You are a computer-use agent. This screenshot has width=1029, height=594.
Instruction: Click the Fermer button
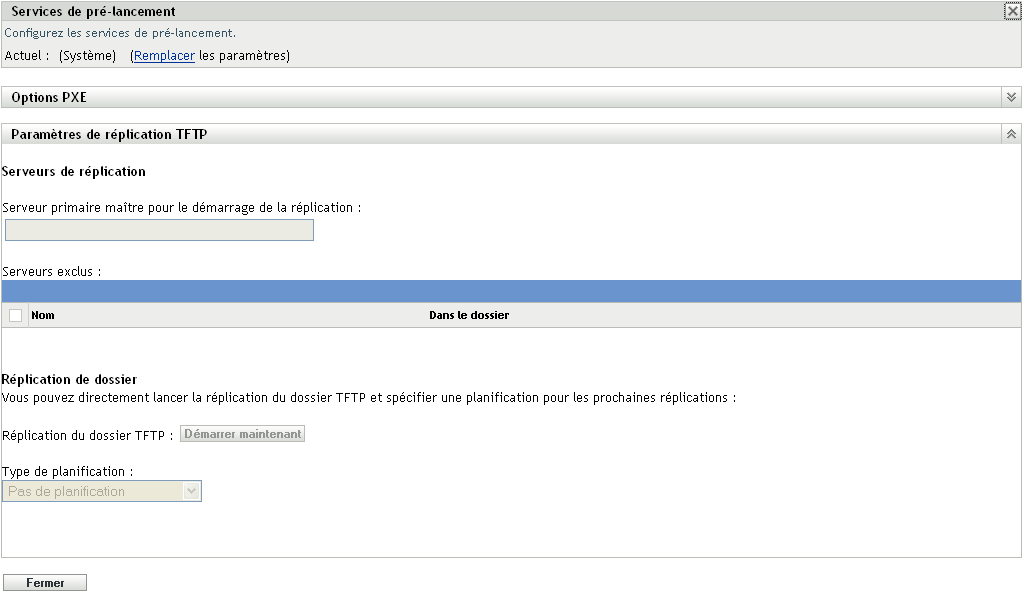coord(45,581)
